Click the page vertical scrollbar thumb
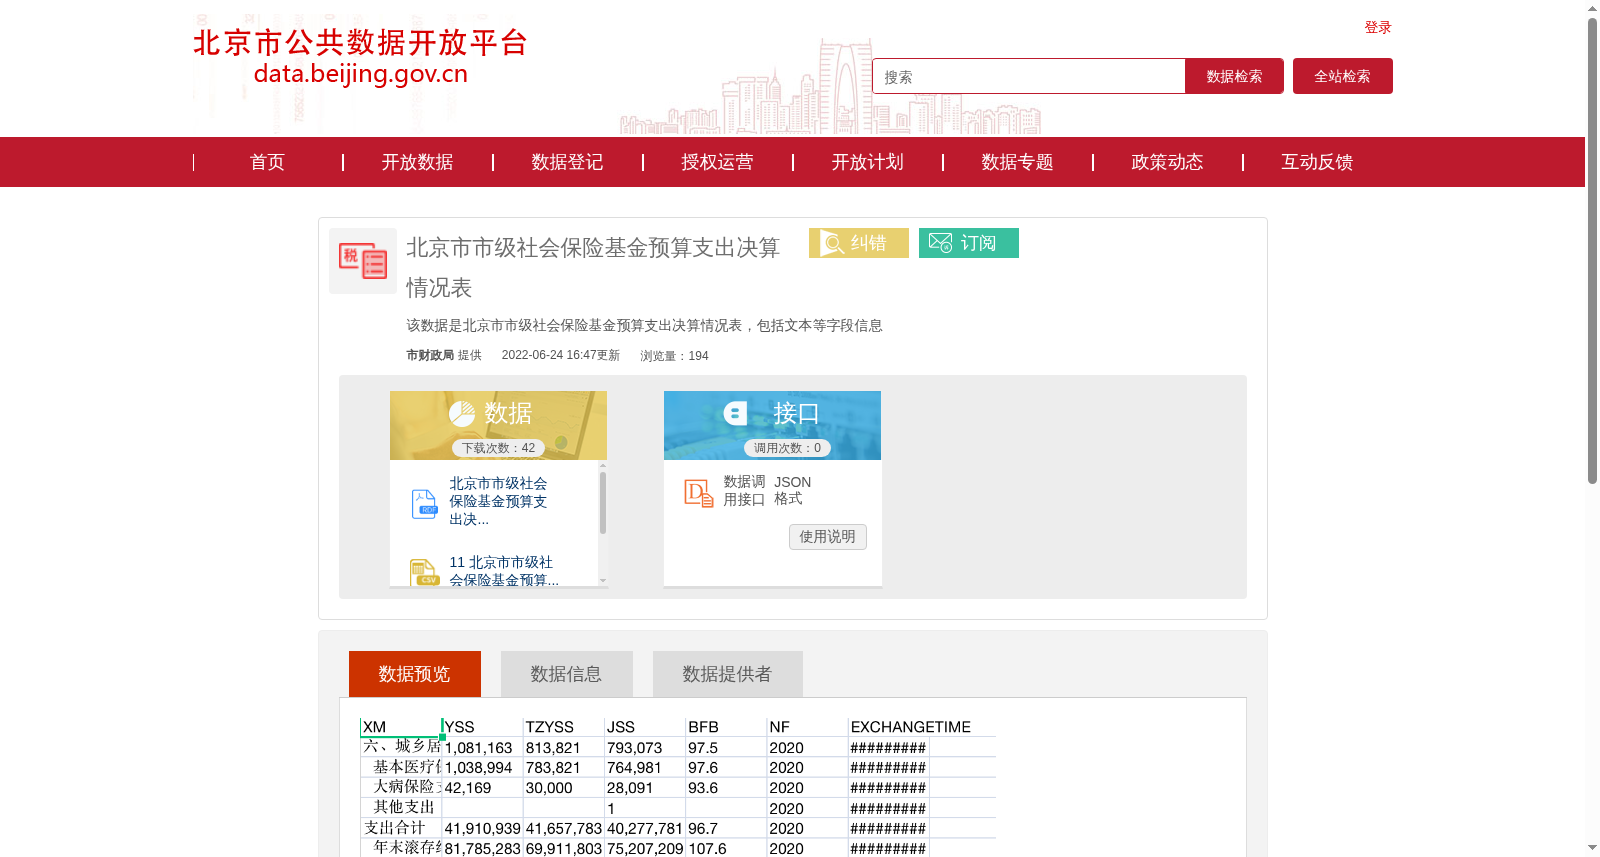The image size is (1600, 857). [1592, 250]
